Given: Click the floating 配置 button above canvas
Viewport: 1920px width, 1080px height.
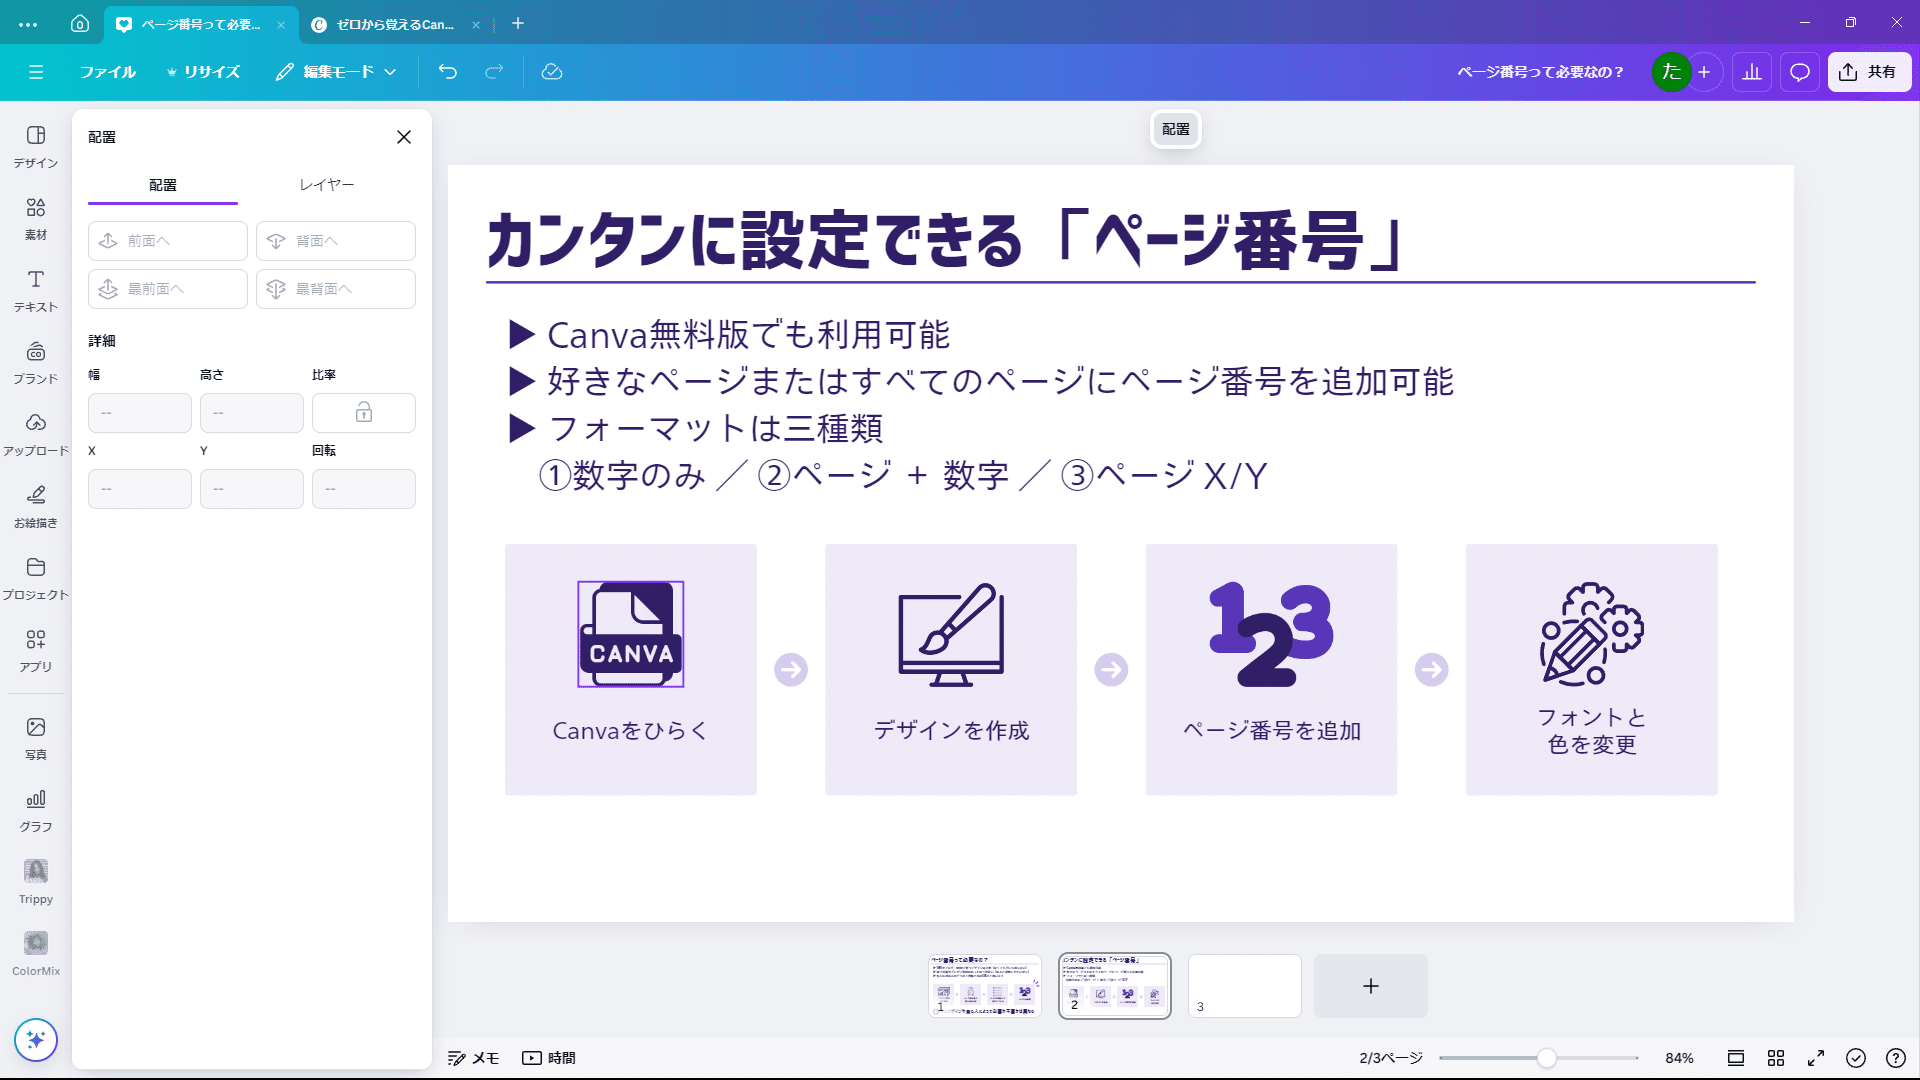Looking at the screenshot, I should (x=1176, y=129).
